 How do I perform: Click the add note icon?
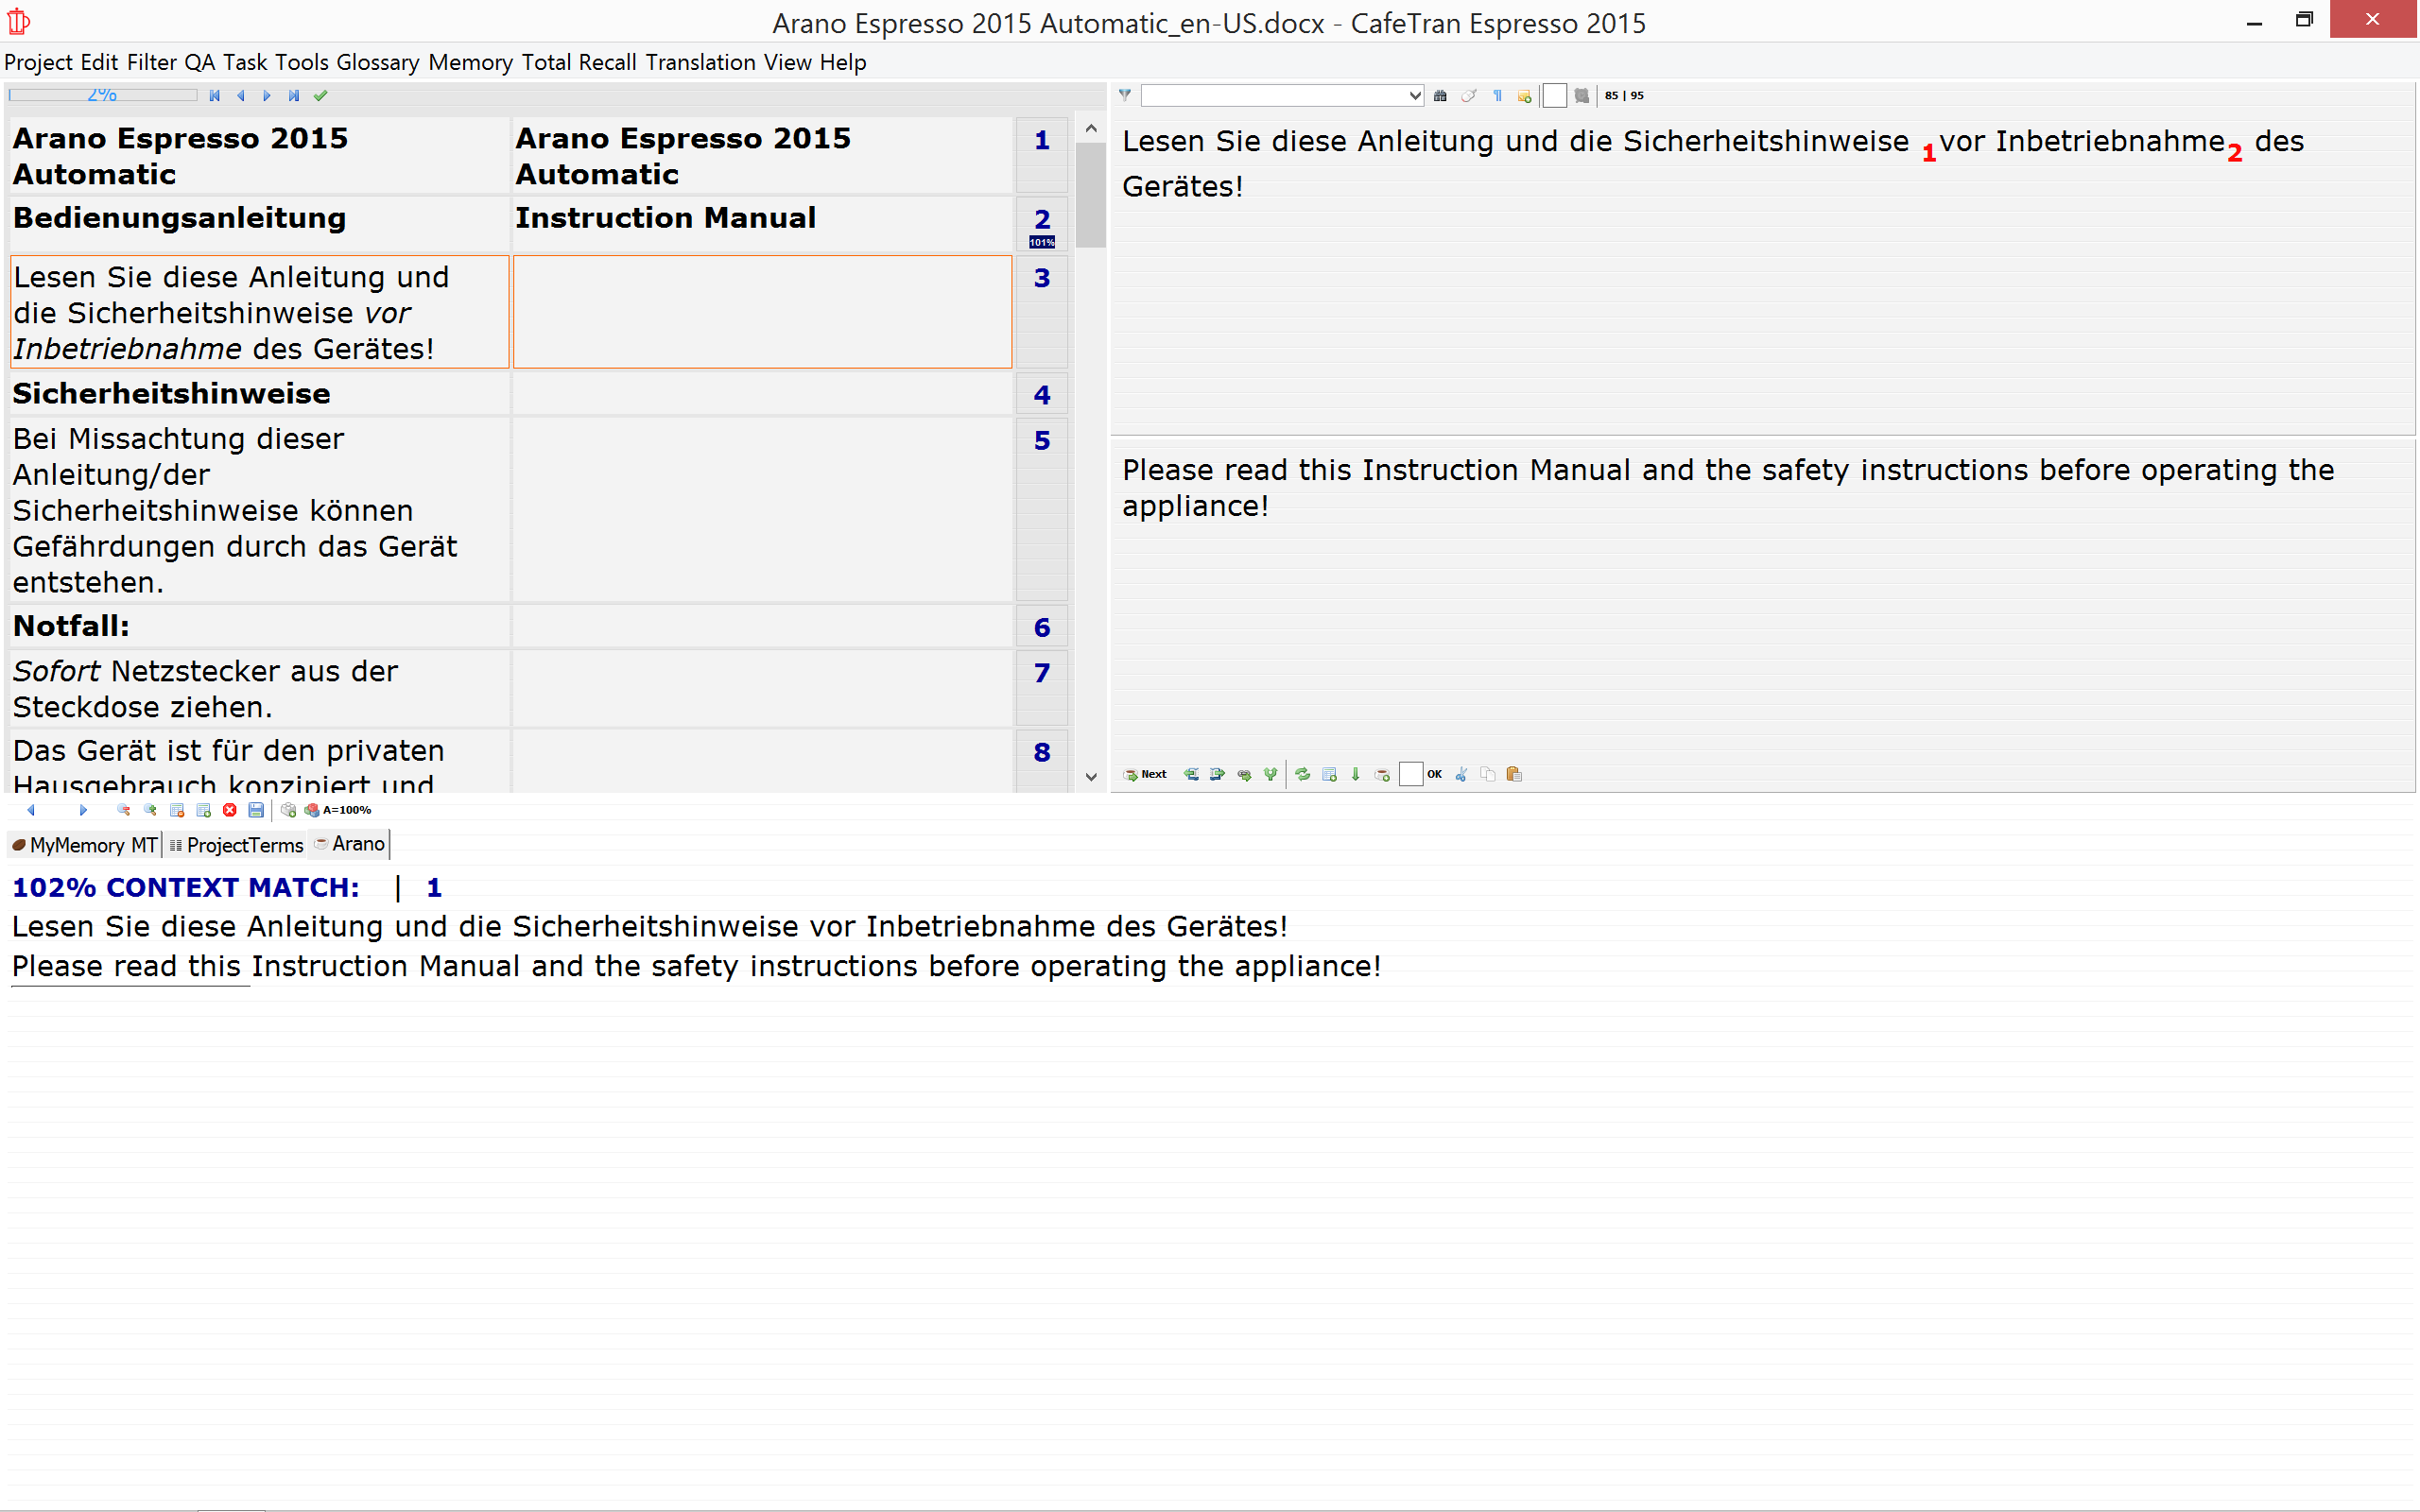[x=1524, y=96]
